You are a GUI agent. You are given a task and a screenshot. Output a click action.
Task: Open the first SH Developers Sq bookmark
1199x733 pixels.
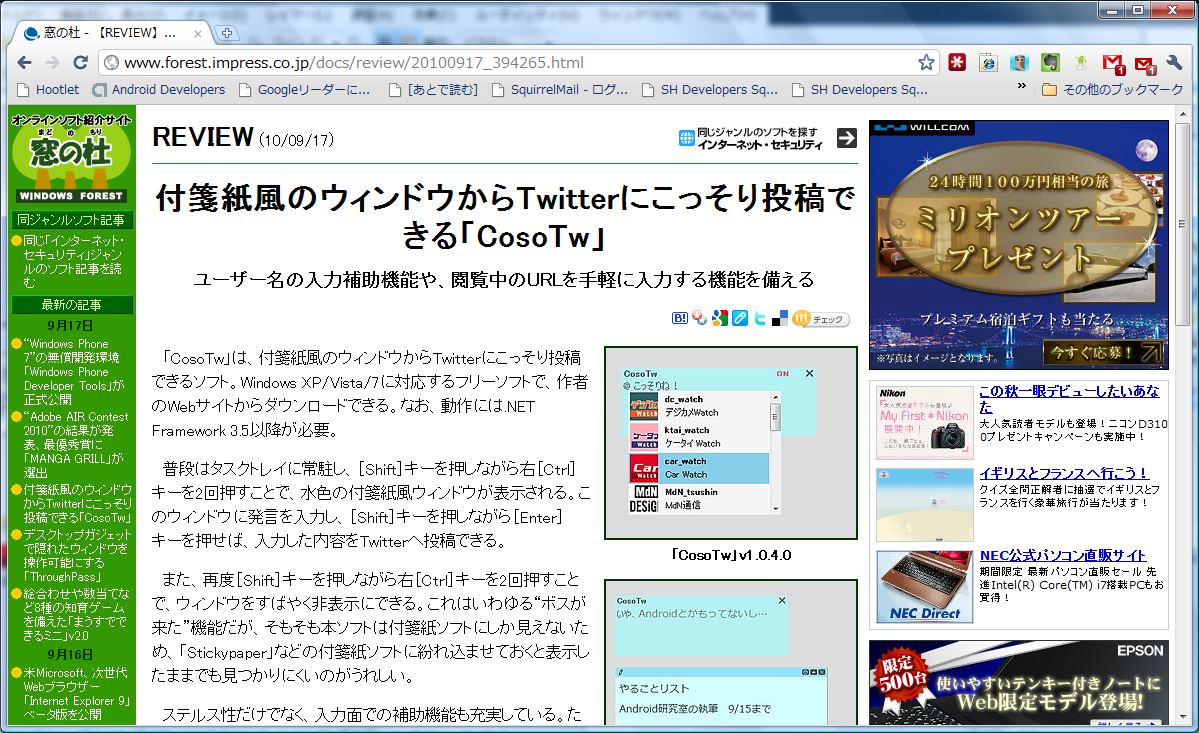(710, 89)
